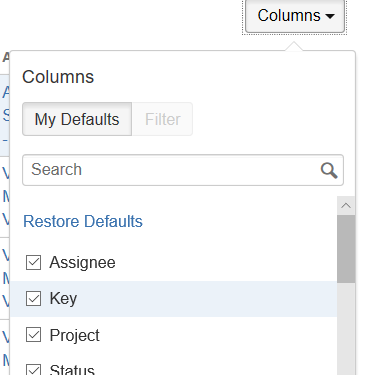The image size is (368, 375).
Task: Click the Columns heading in the popup
Action: click(58, 77)
